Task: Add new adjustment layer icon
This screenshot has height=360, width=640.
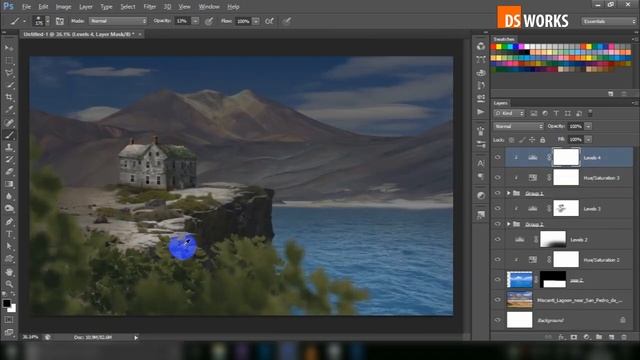Action: [587, 337]
